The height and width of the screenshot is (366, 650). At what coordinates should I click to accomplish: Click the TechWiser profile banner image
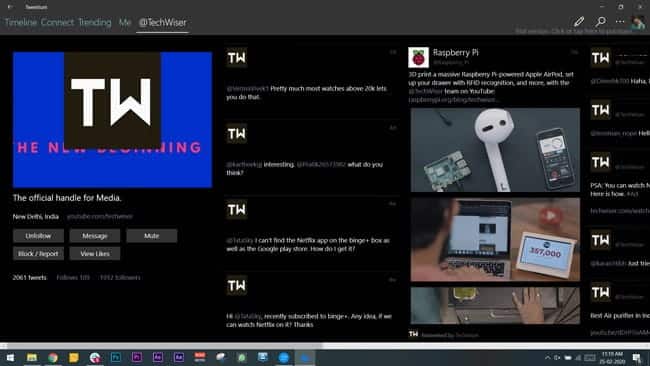[112, 120]
